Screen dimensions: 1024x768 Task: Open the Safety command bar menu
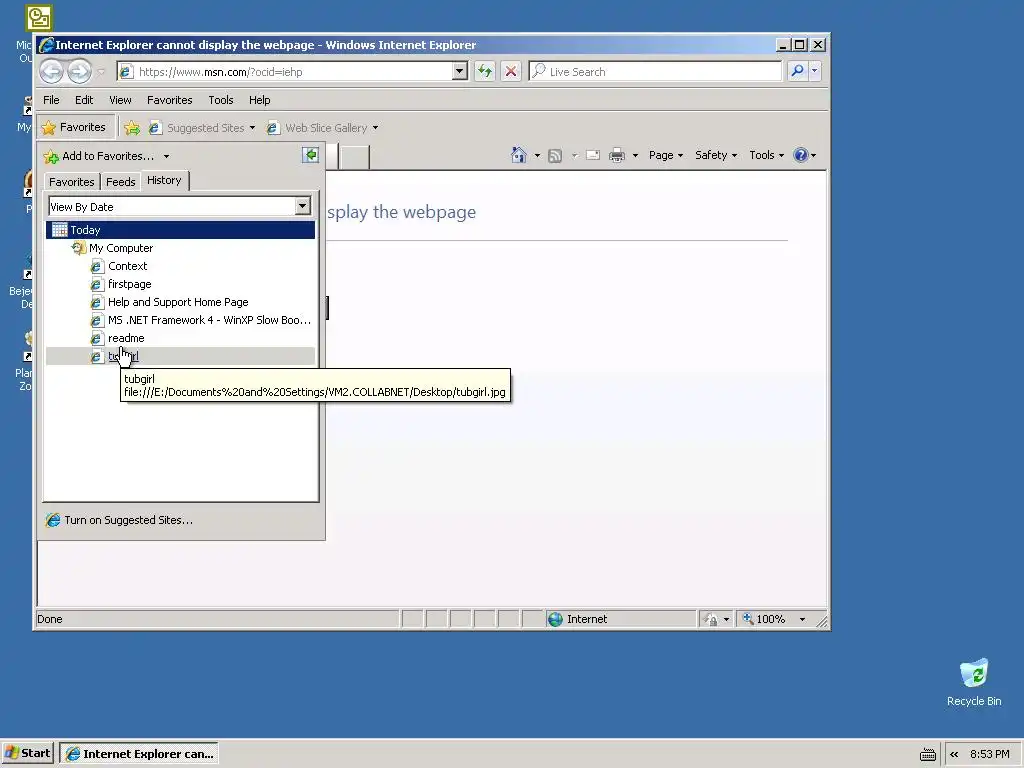point(716,155)
